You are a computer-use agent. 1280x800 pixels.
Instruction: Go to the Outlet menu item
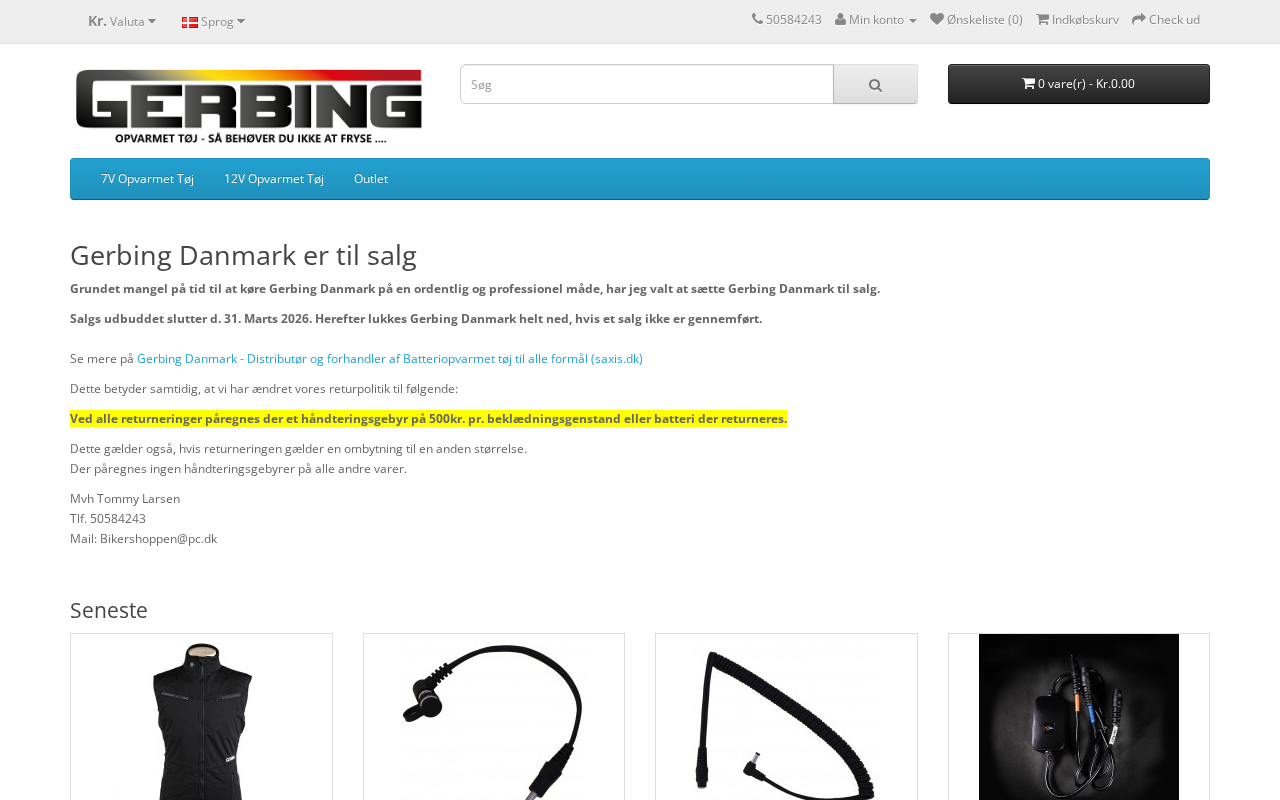[x=371, y=179]
